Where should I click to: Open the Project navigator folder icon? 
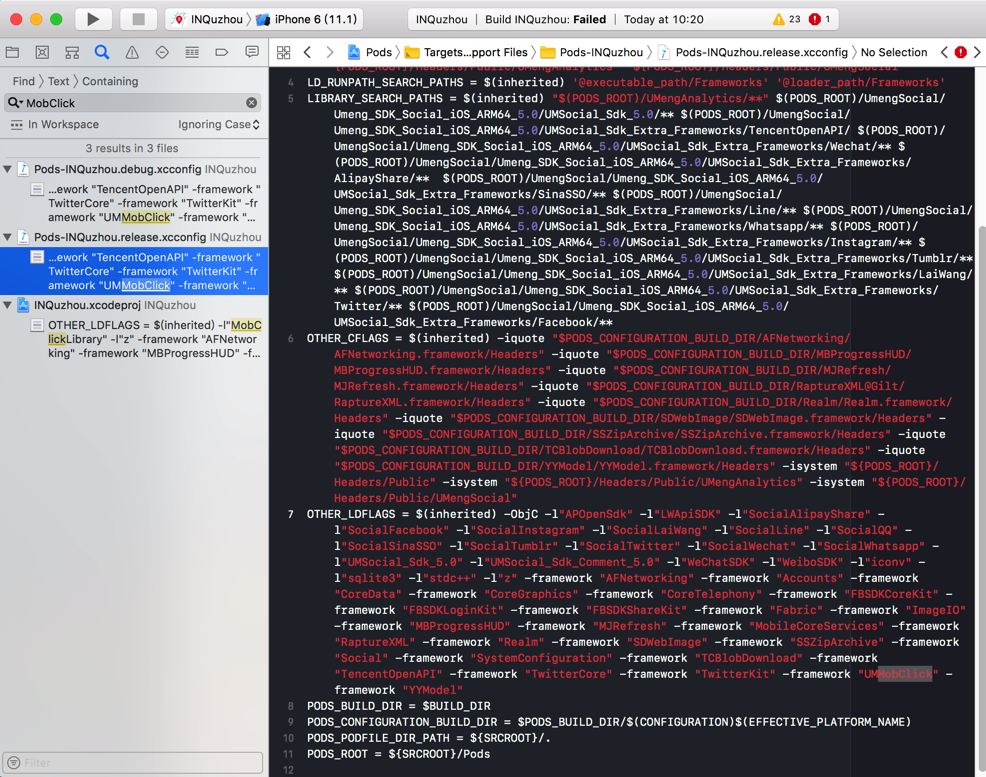13,52
